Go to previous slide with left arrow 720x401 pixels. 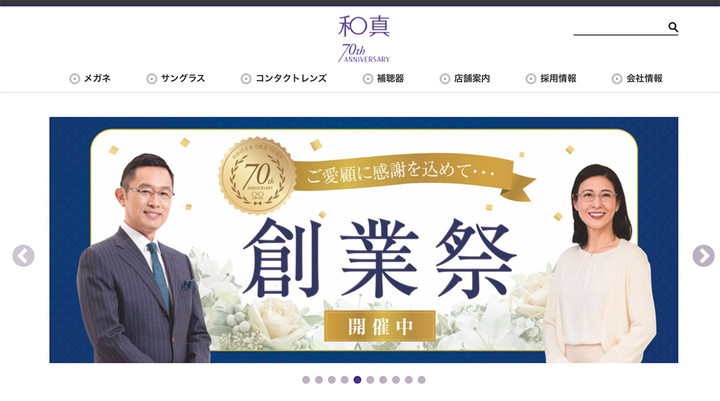[x=23, y=256]
